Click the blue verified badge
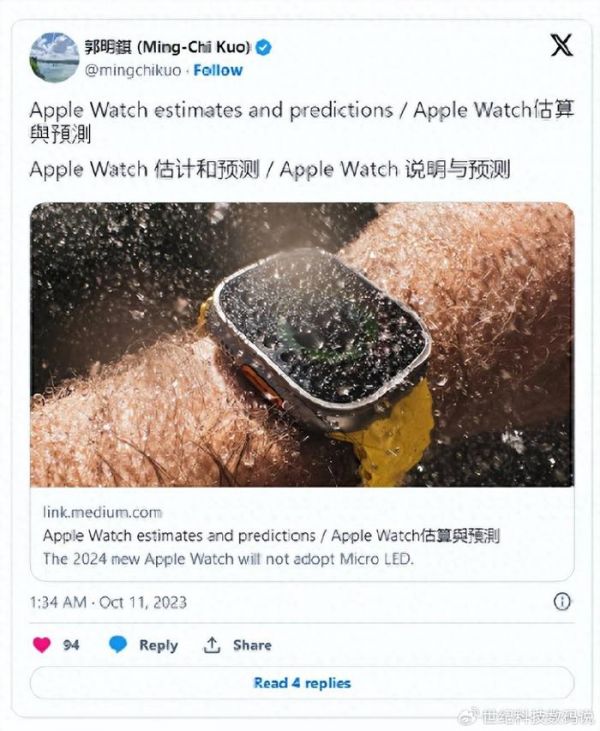 pyautogui.click(x=263, y=48)
